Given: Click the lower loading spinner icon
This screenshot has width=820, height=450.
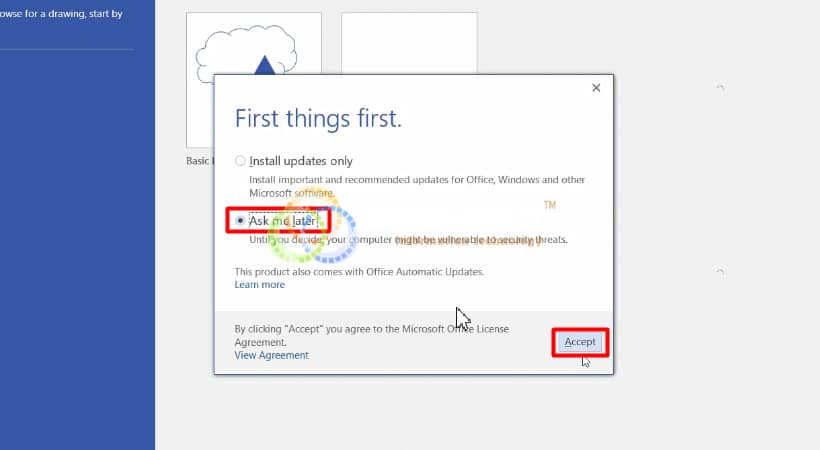Looking at the screenshot, I should (720, 272).
